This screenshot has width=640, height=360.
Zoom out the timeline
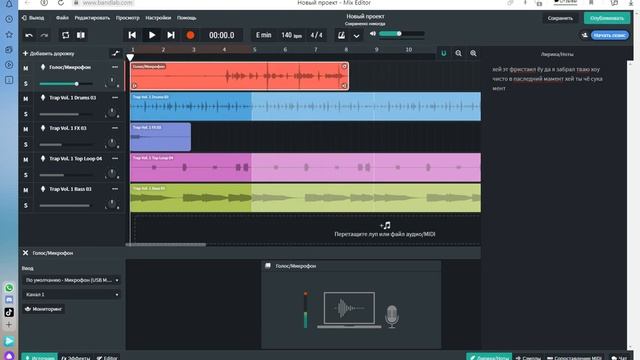(x=458, y=53)
